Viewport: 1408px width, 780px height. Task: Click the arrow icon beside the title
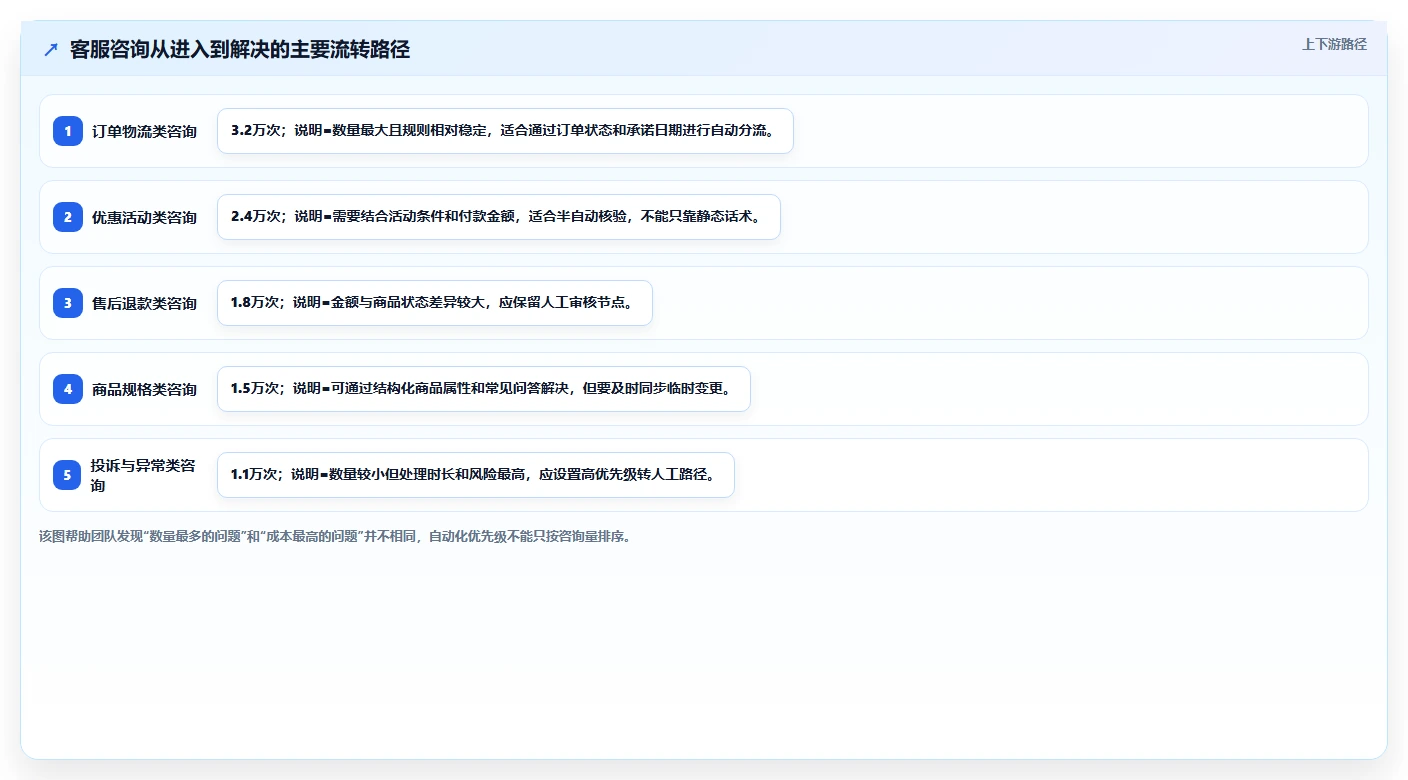click(51, 50)
